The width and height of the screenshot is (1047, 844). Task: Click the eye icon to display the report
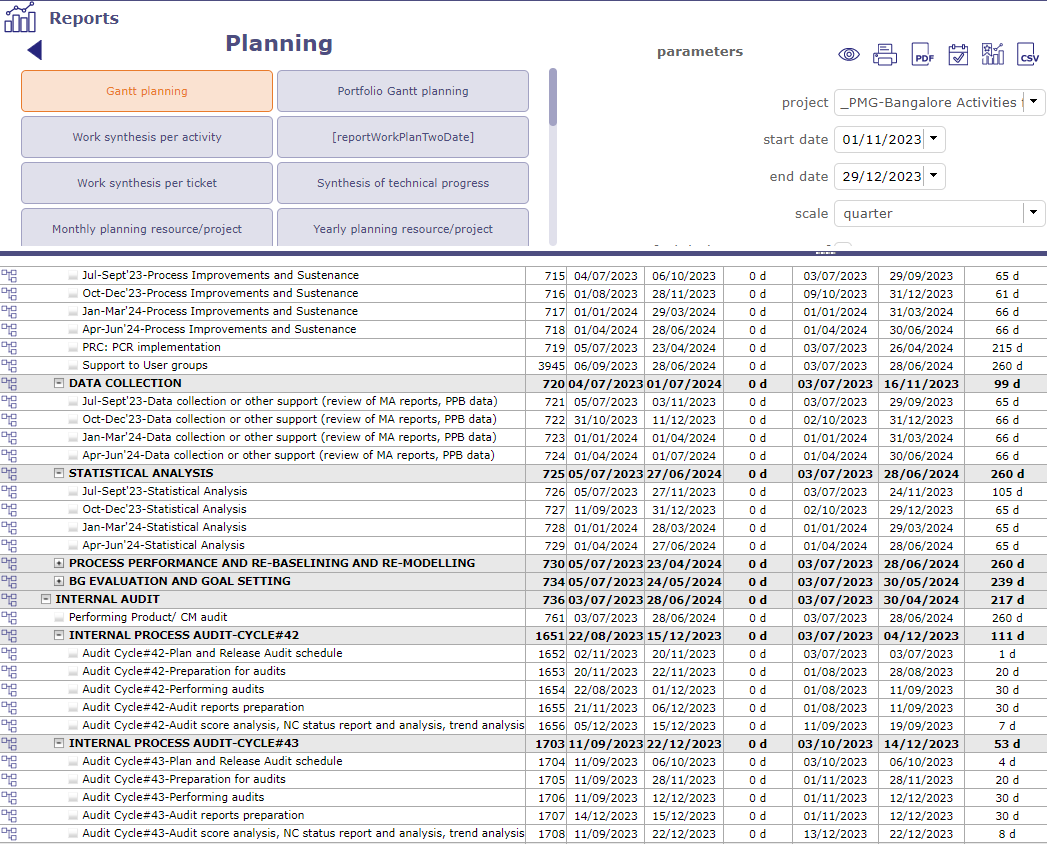coord(849,55)
